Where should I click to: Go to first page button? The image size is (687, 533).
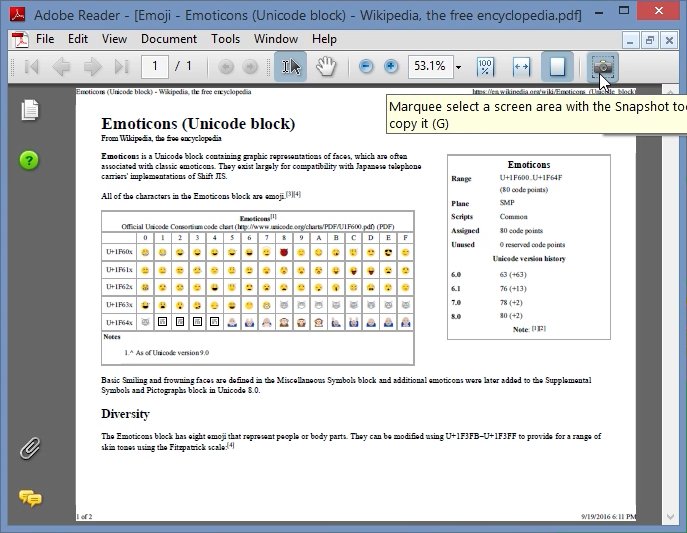pos(32,67)
